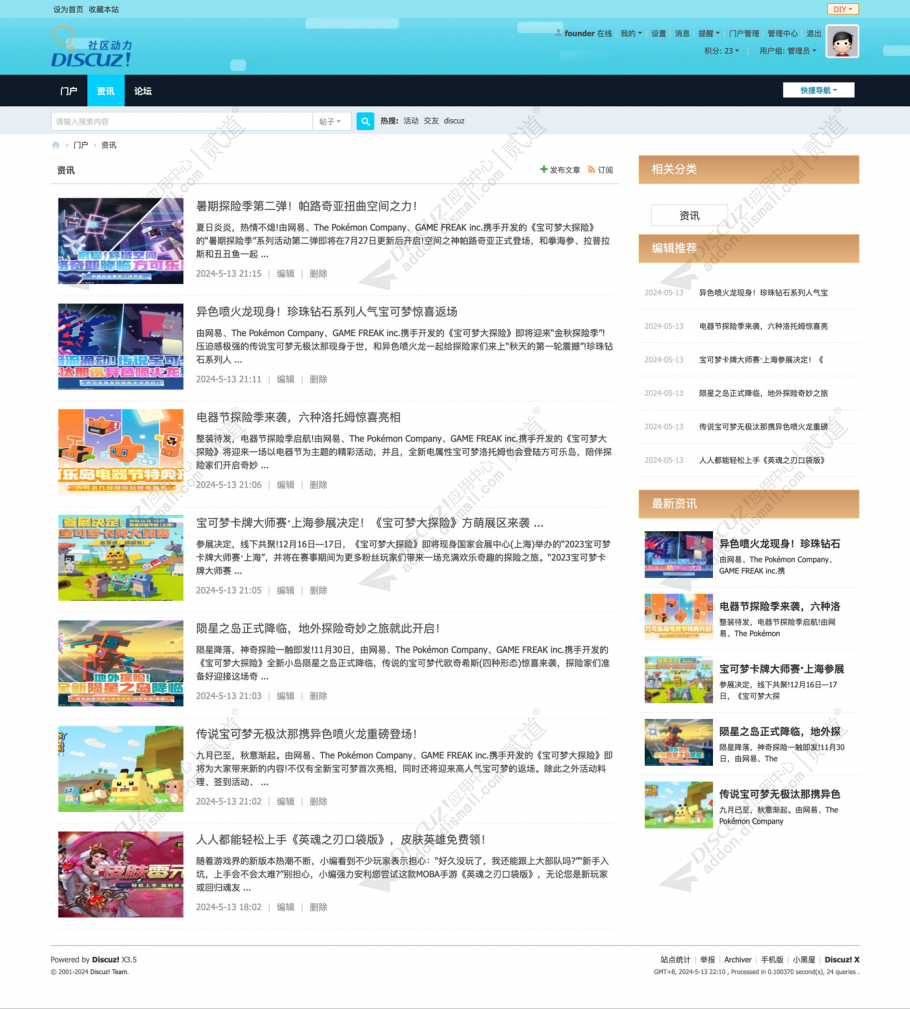The width and height of the screenshot is (910, 1009).
Task: Switch to the 资讯 nav tab
Action: tap(106, 91)
